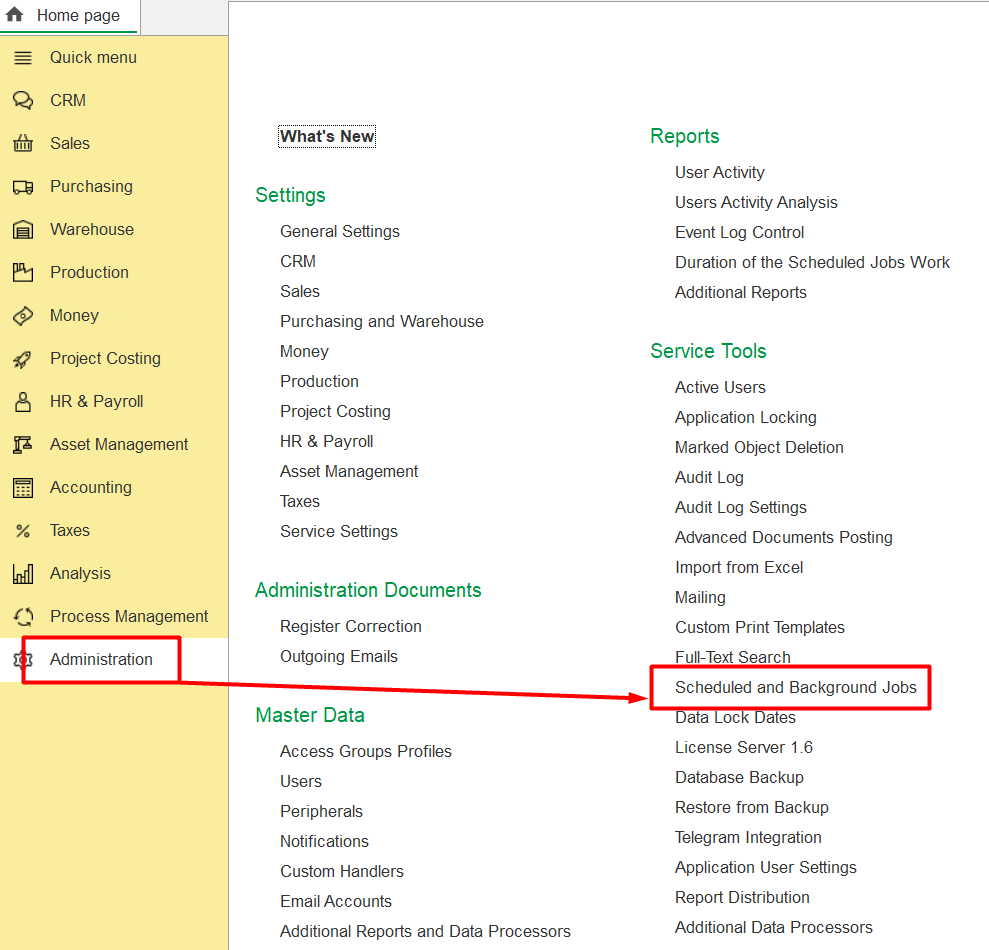
Task: Open the Database Backup tool
Action: 739,777
